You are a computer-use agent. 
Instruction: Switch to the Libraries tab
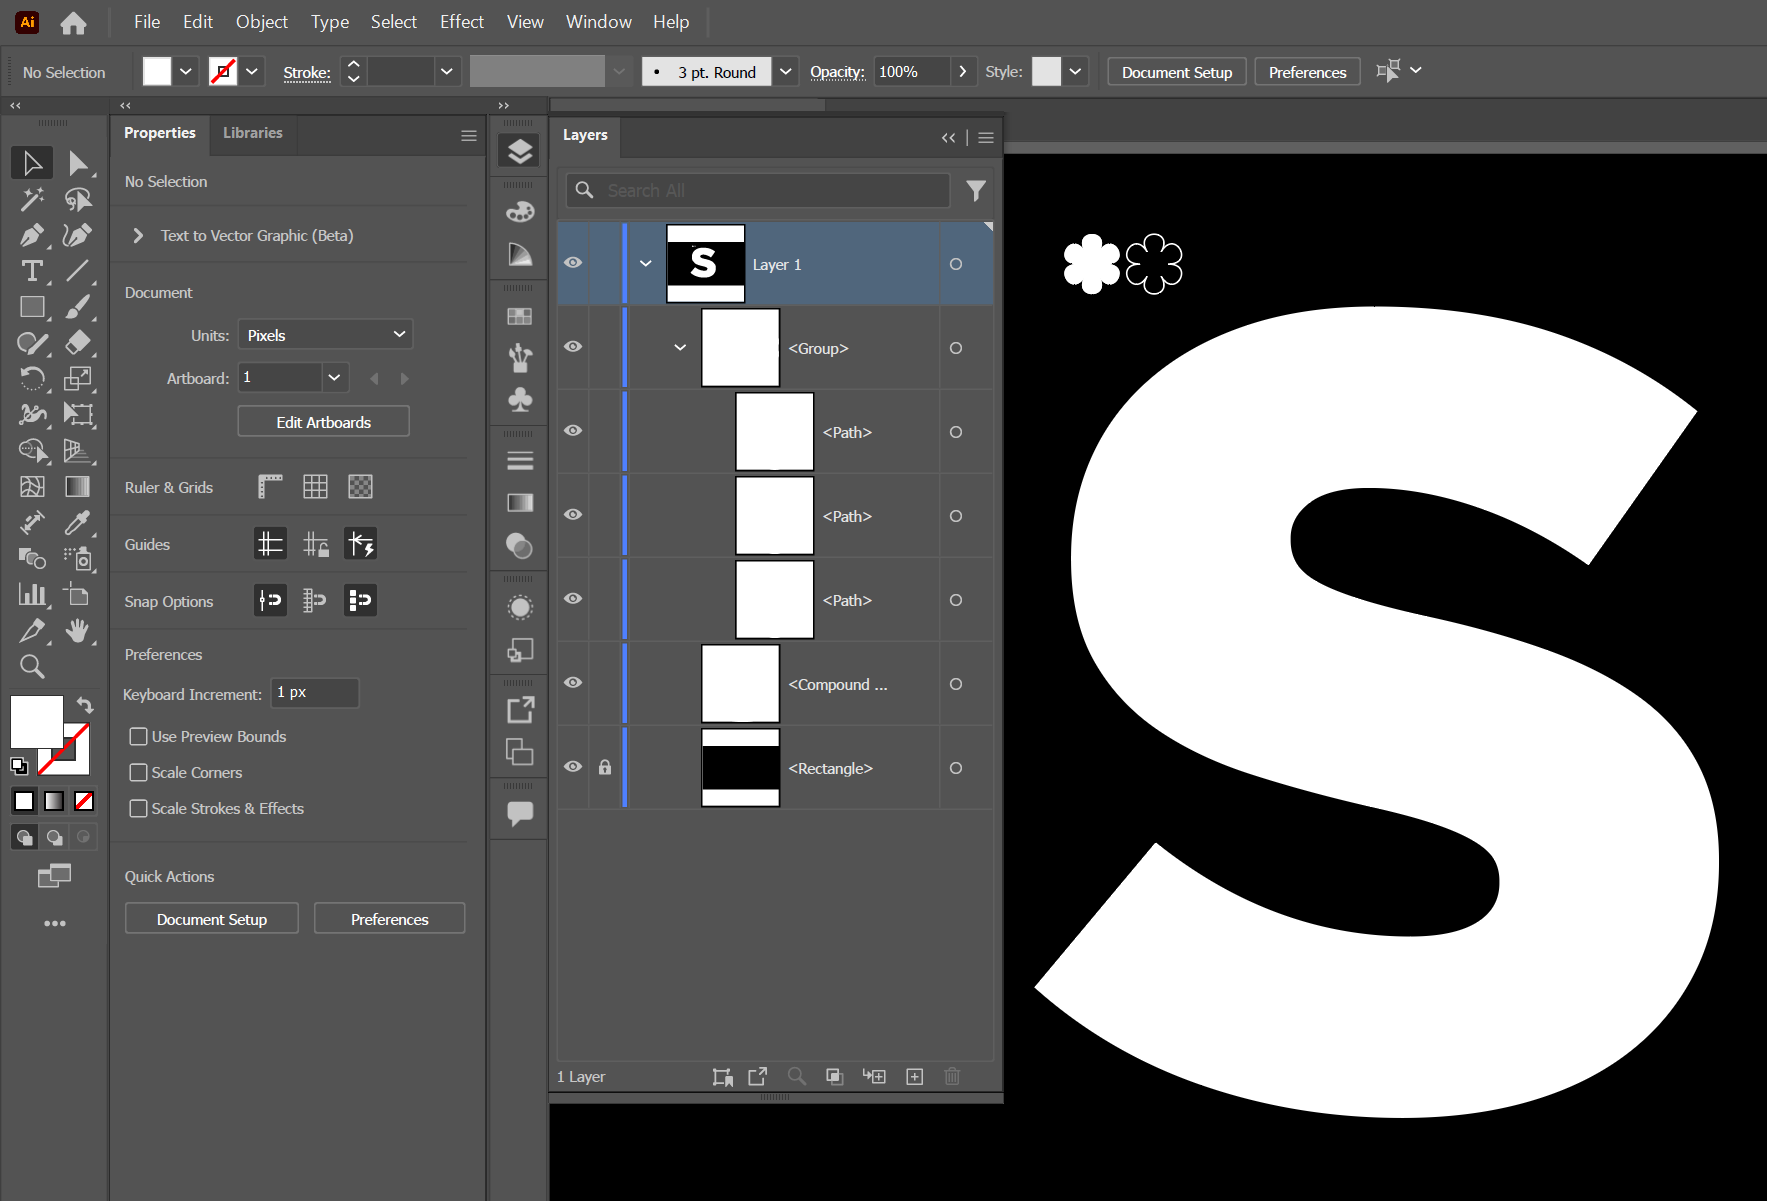click(x=252, y=133)
